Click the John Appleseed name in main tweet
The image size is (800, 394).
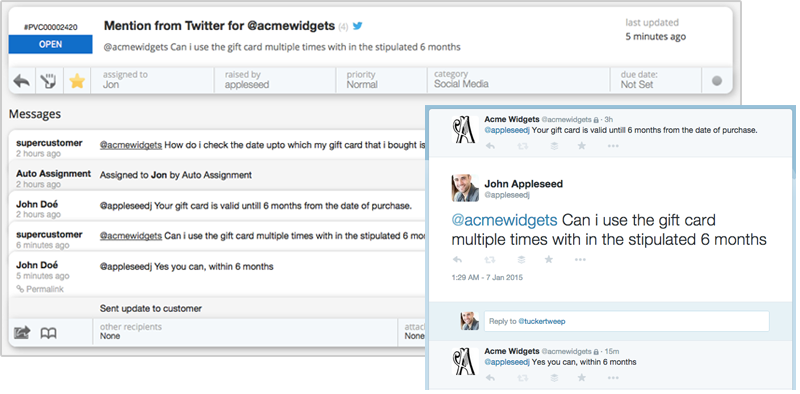523,184
